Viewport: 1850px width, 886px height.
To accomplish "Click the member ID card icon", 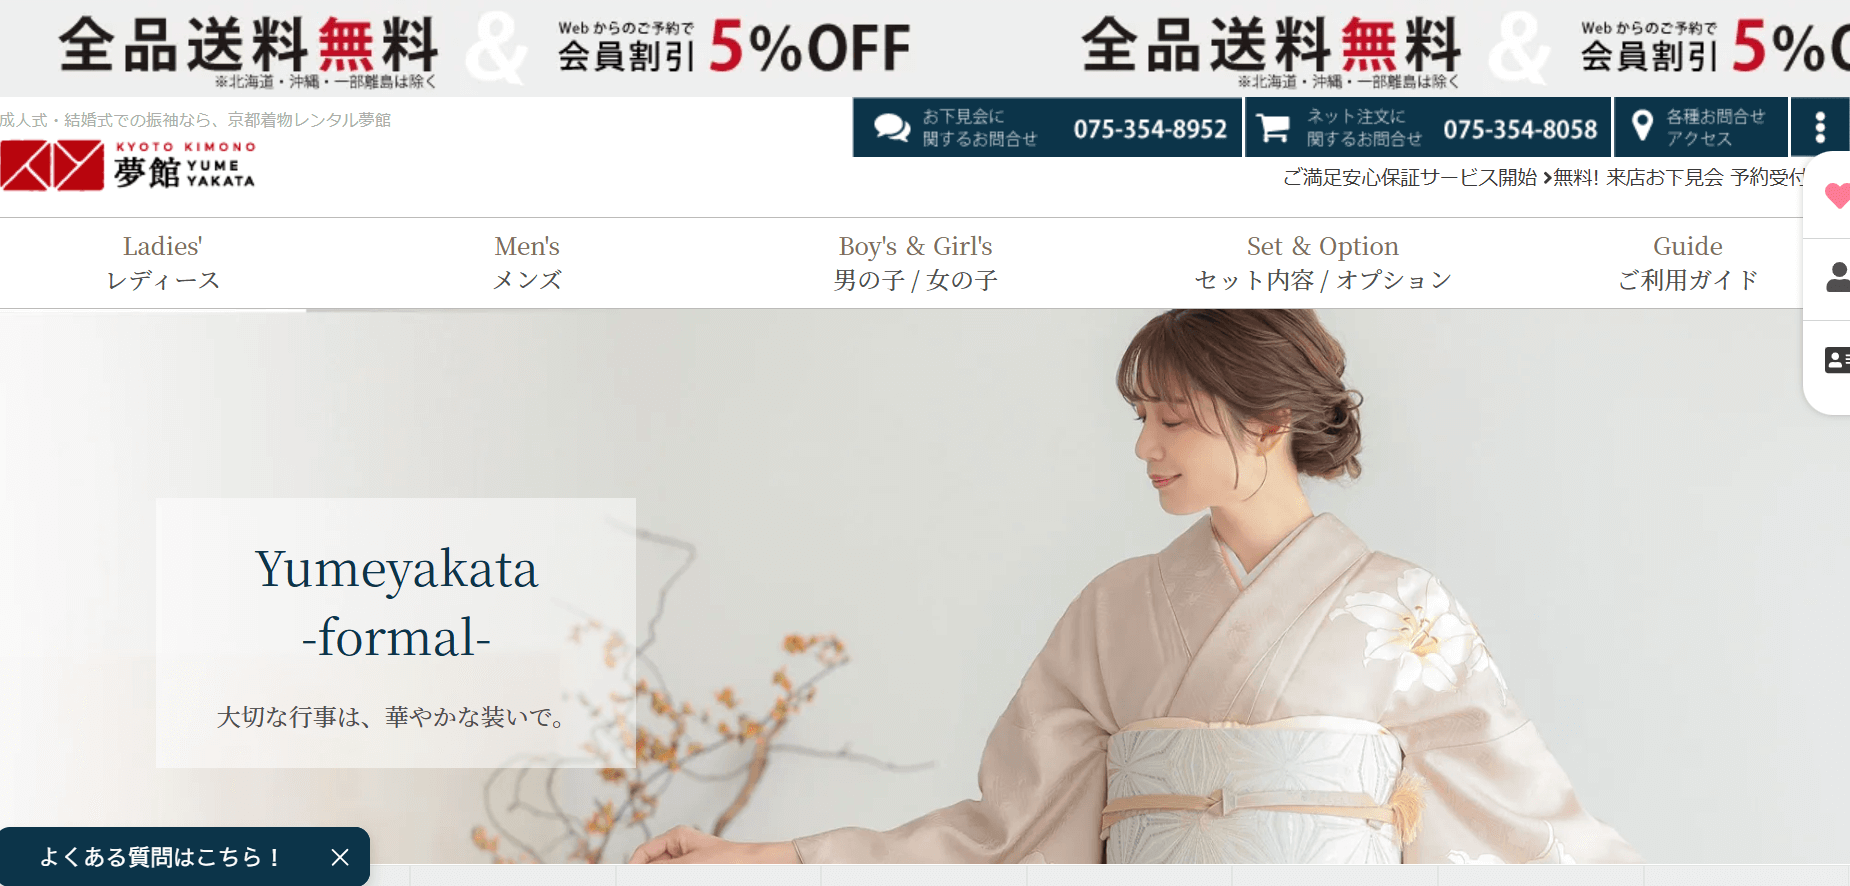I will (1838, 360).
